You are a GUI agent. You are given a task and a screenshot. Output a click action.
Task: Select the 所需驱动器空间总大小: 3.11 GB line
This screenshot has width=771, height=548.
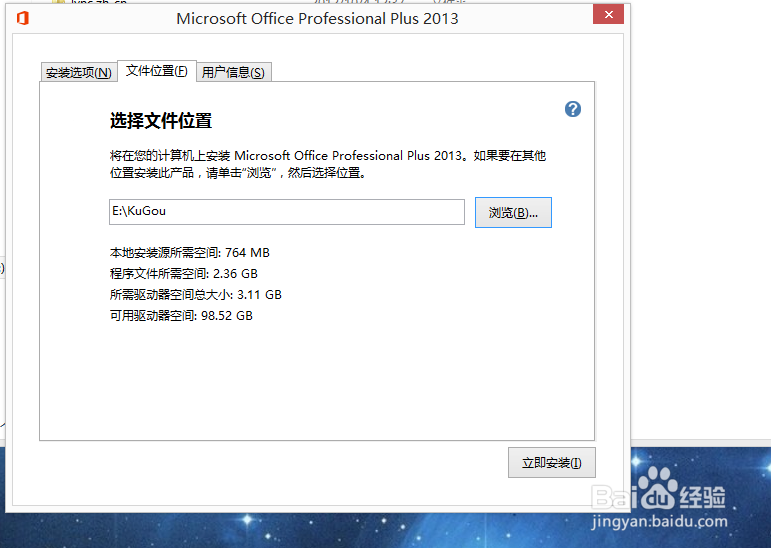click(196, 295)
